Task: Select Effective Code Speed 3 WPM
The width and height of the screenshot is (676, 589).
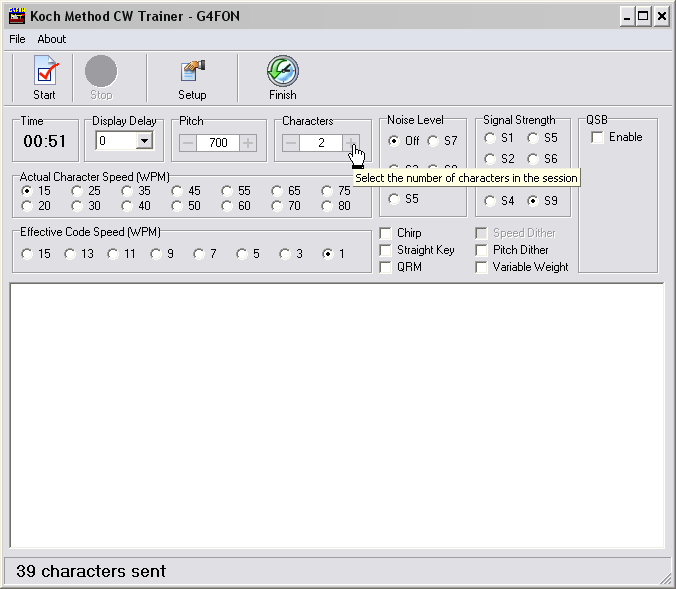Action: pos(285,254)
